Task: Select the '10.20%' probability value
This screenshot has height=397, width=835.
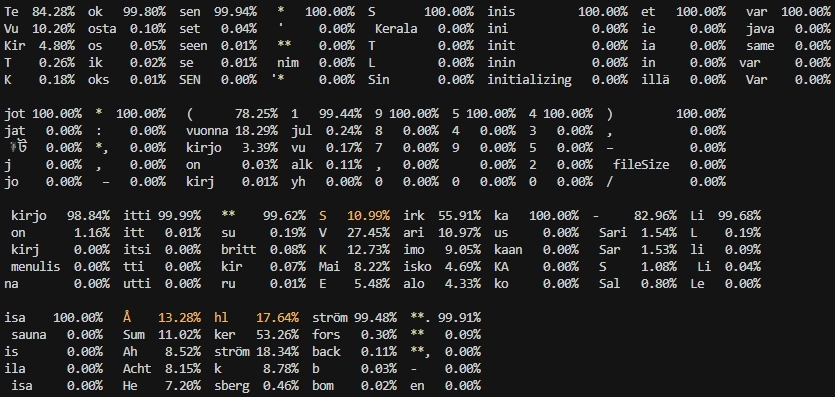Action: click(x=53, y=28)
